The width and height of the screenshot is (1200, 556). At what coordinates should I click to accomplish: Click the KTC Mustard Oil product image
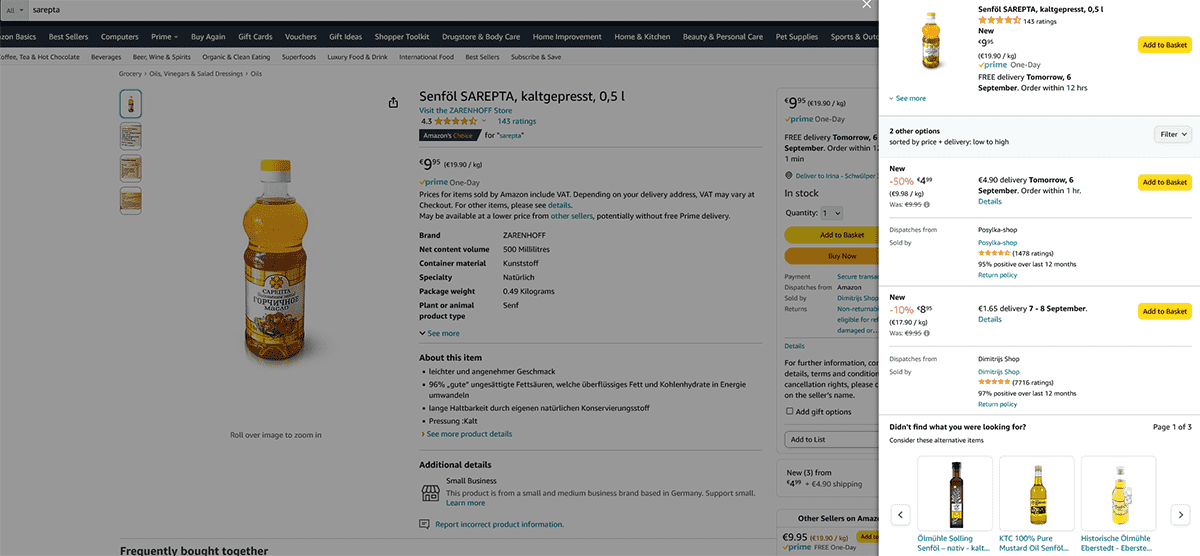click(1037, 493)
